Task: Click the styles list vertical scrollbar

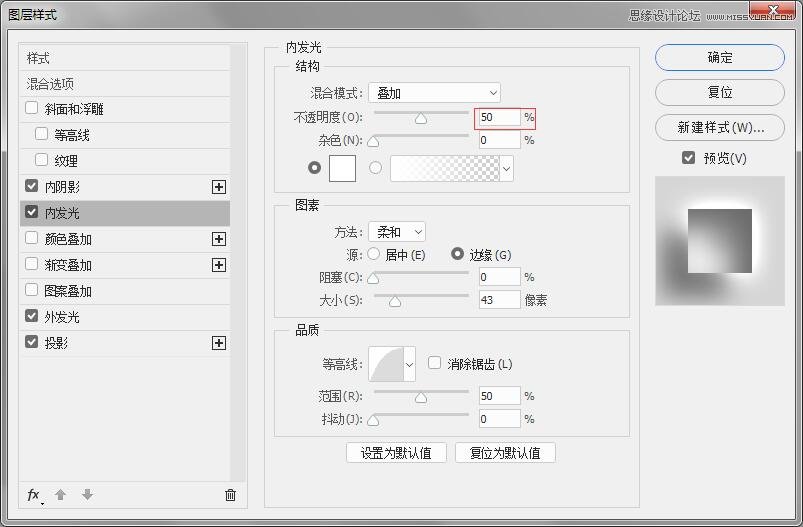Action: pyautogui.click(x=238, y=262)
